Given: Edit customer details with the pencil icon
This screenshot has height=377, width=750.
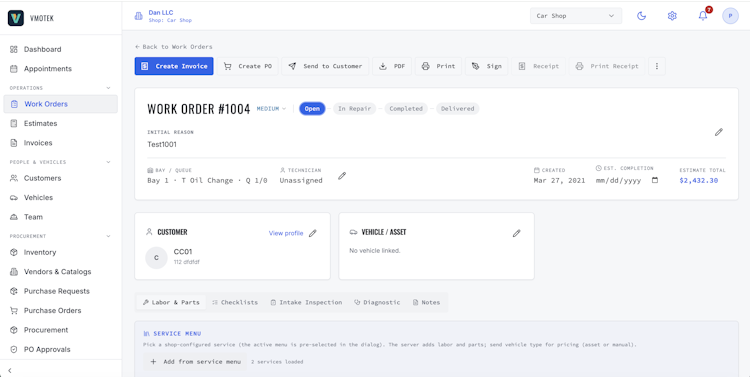Looking at the screenshot, I should pos(313,233).
